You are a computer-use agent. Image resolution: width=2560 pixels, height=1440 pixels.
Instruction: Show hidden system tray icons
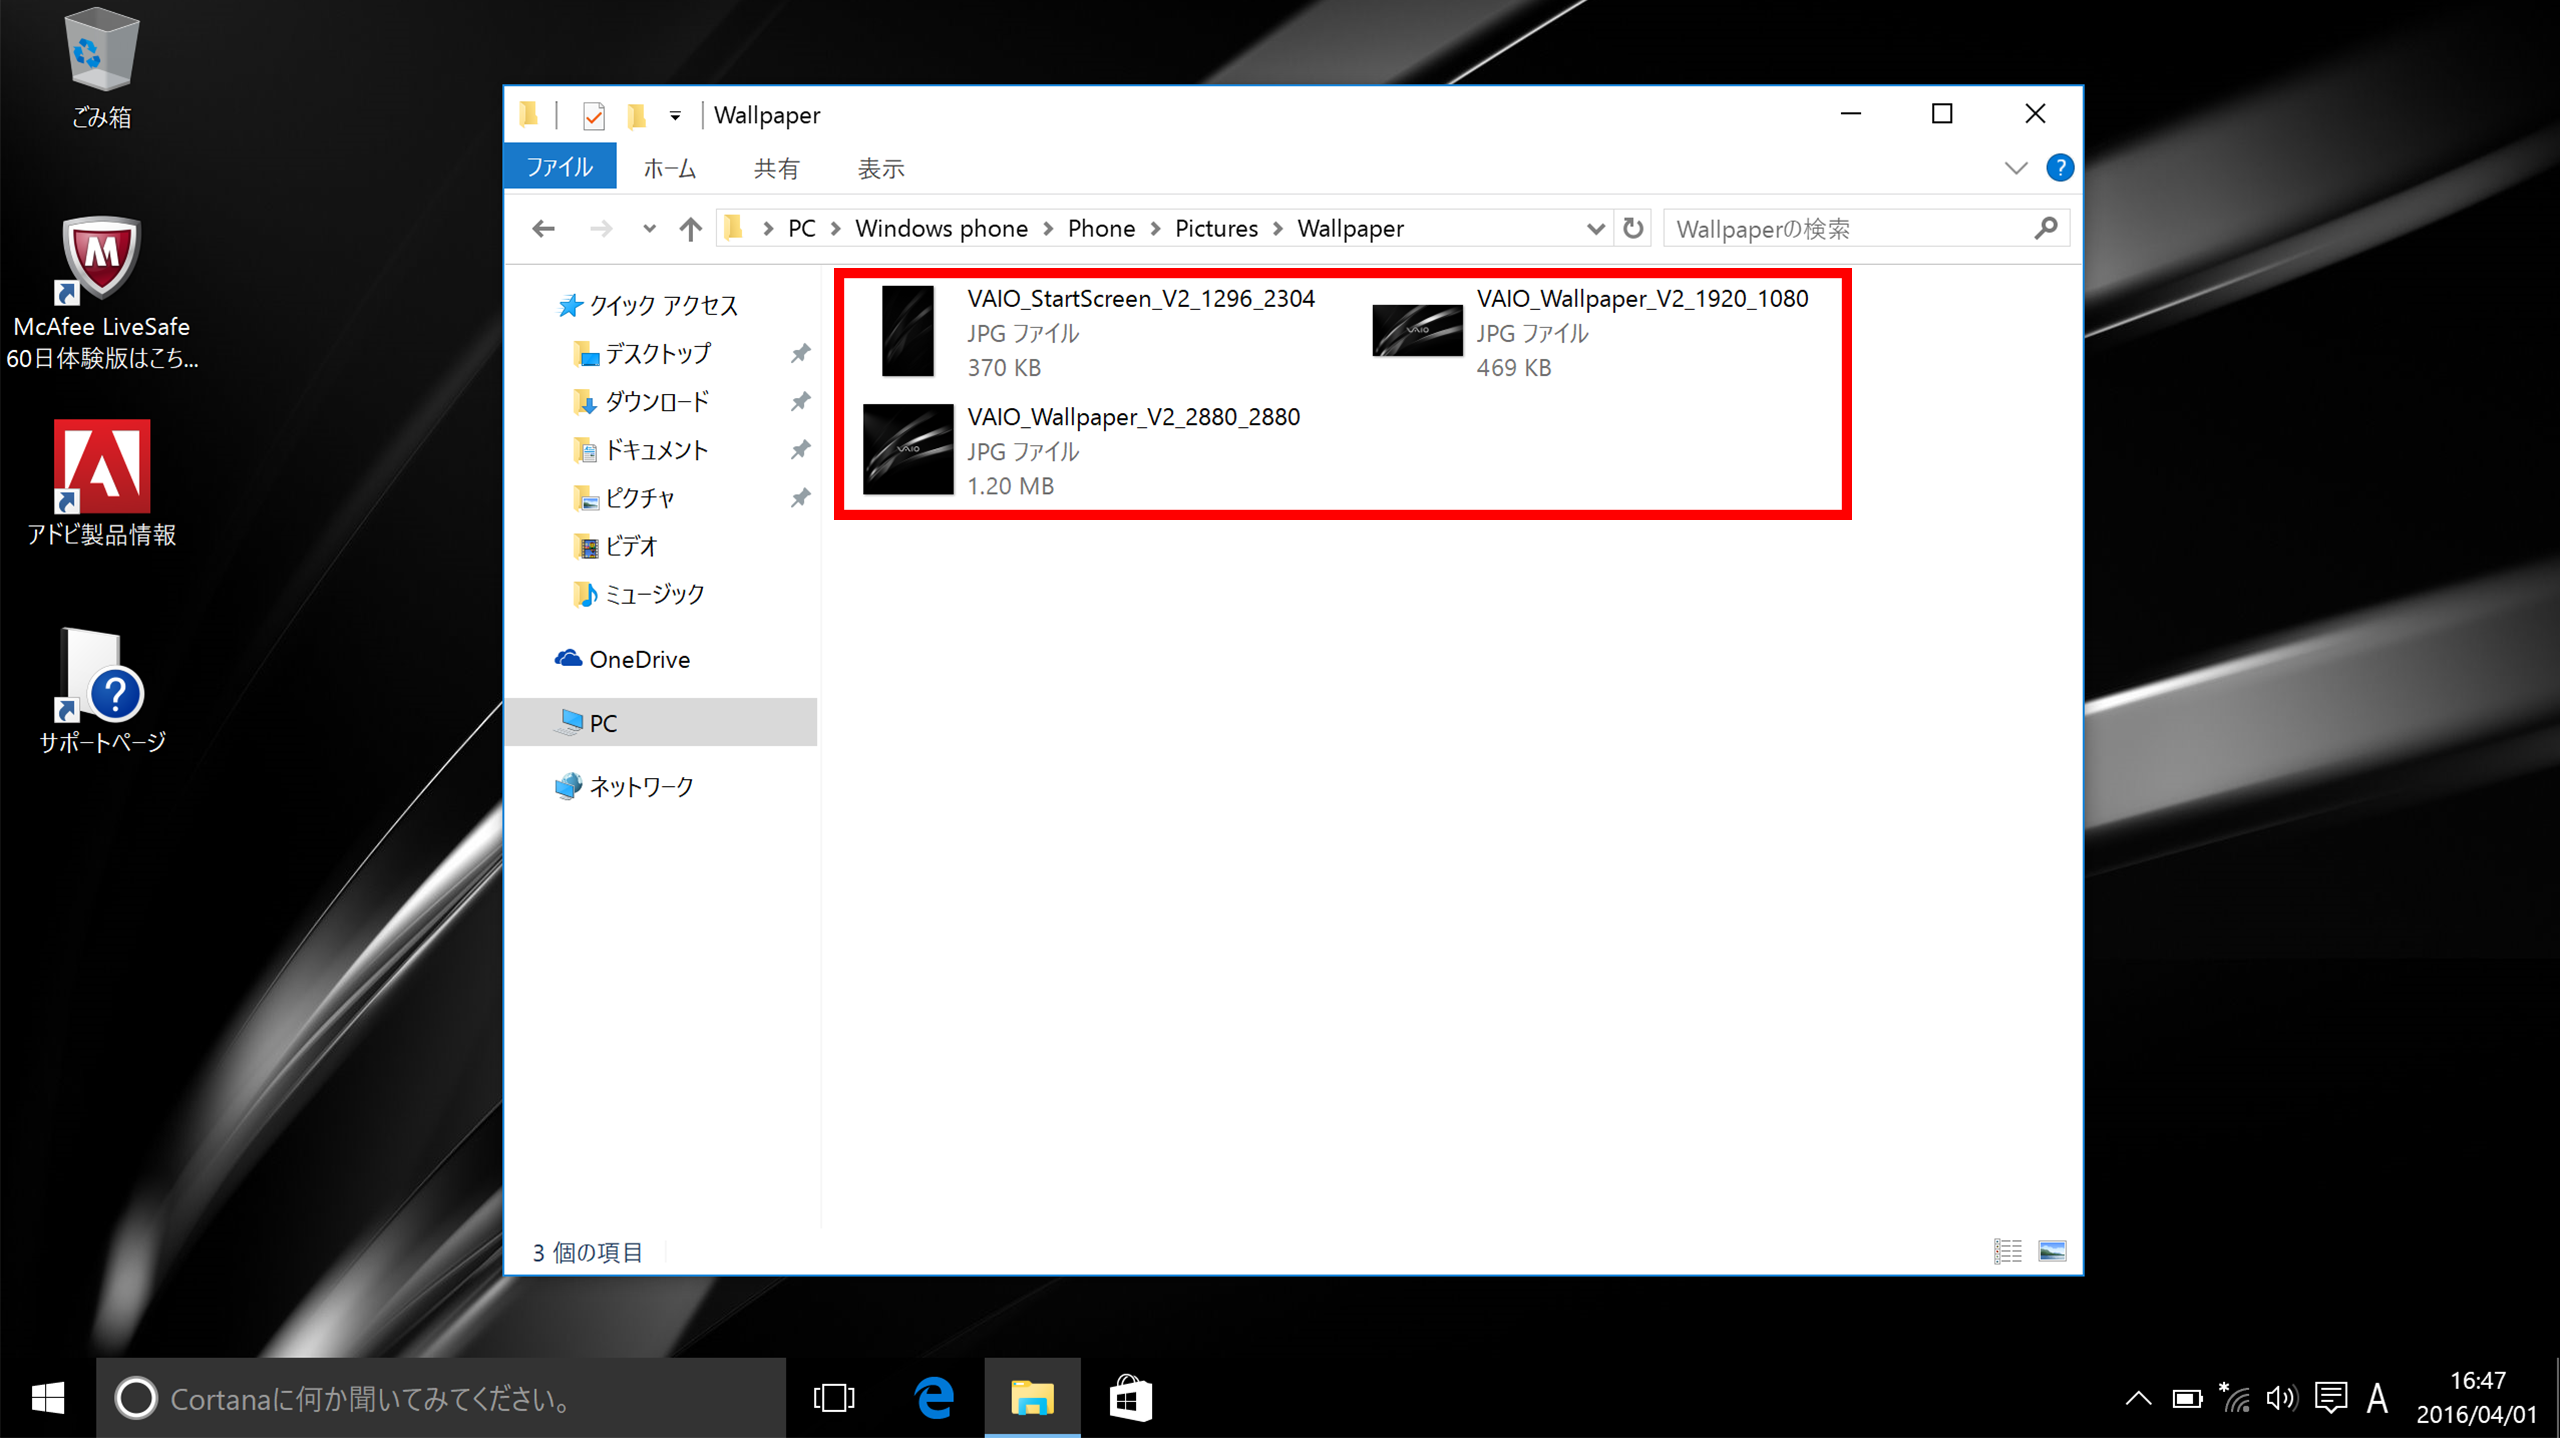(2138, 1398)
